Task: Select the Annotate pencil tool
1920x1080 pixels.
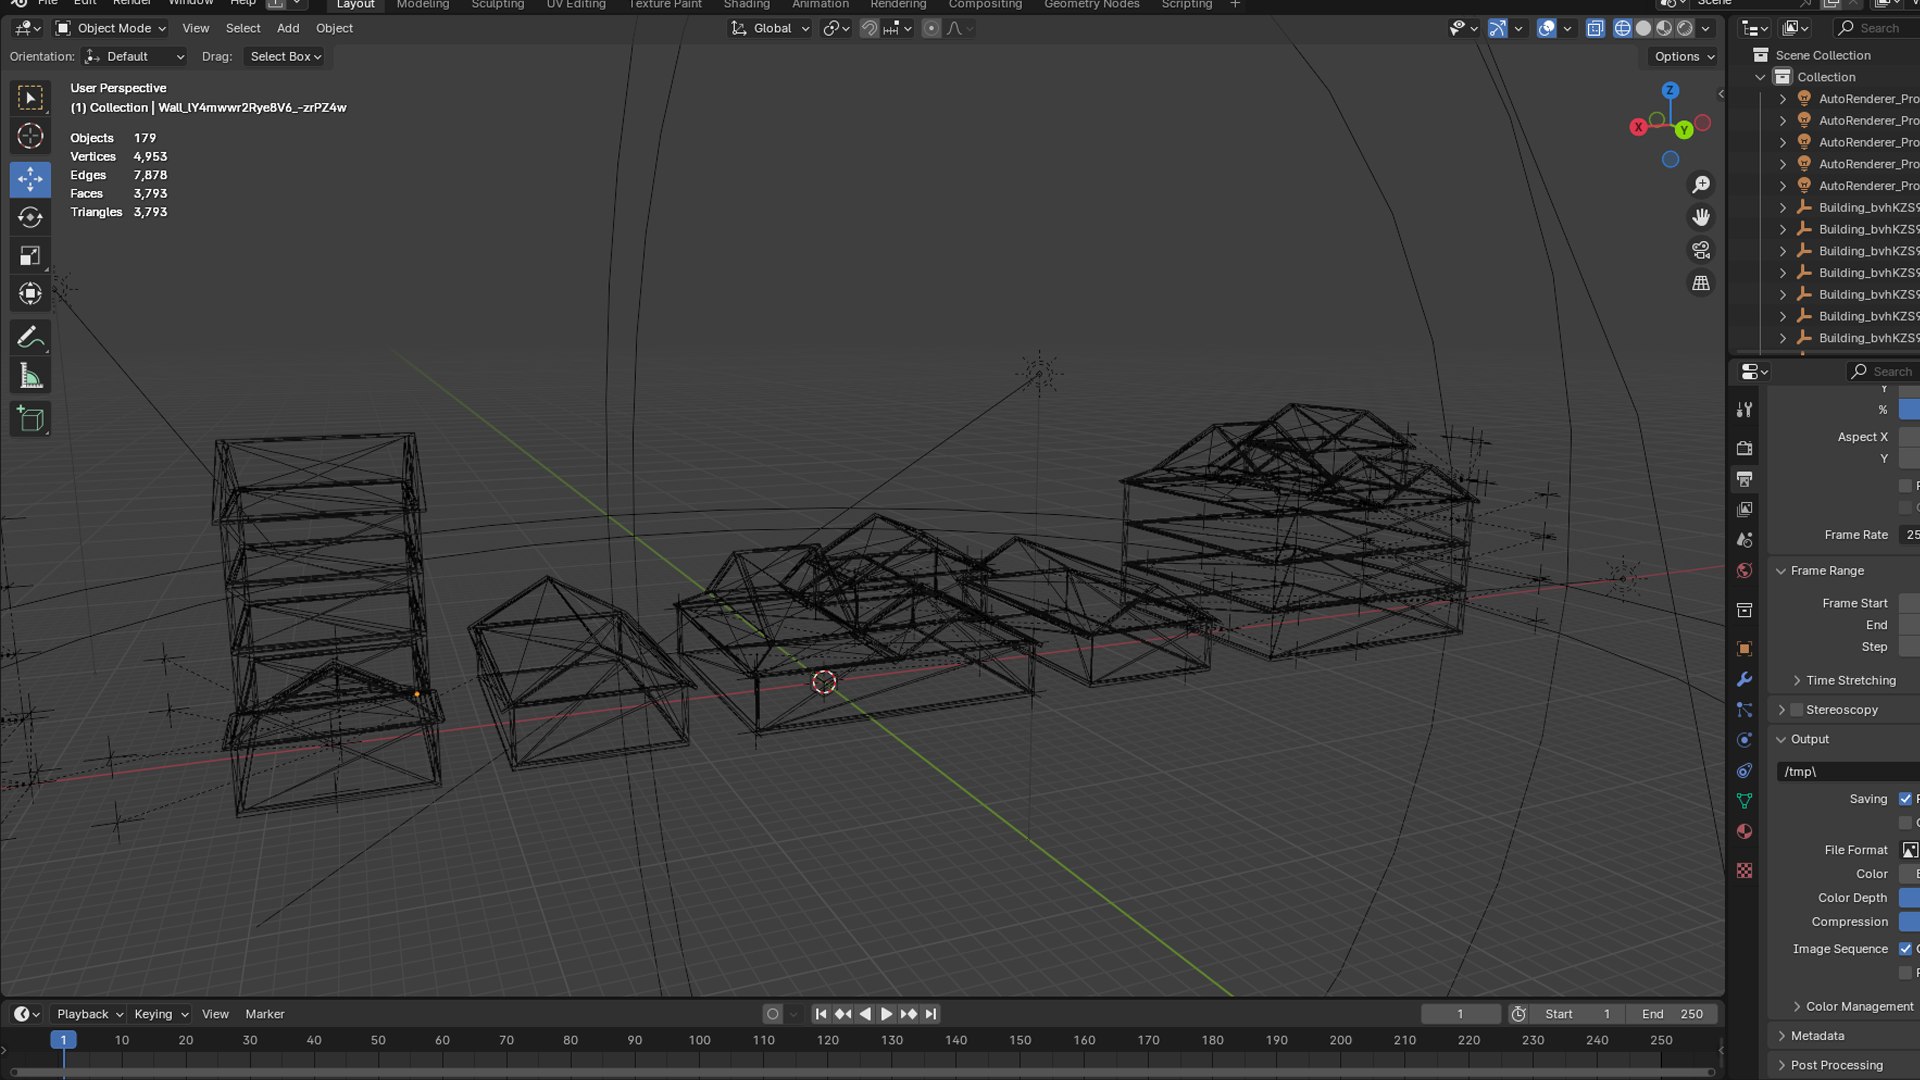Action: pos(30,338)
